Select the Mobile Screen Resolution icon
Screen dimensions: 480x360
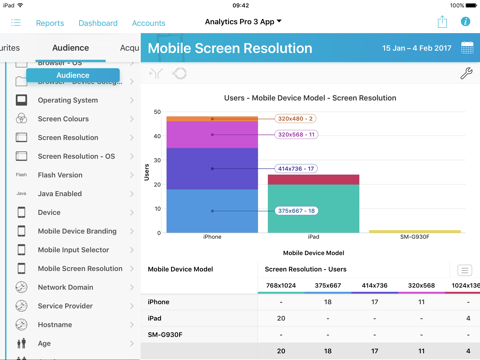(x=21, y=268)
